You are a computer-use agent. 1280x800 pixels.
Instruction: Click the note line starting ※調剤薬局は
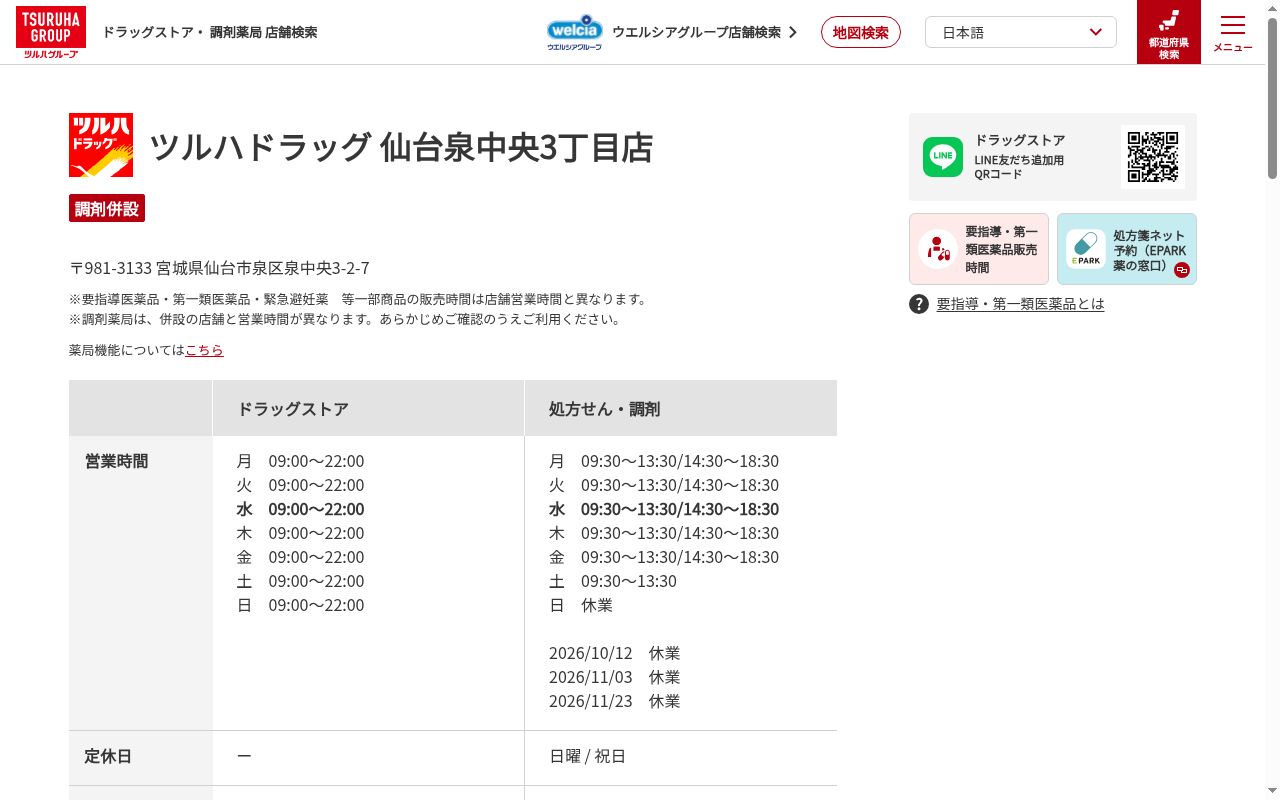[345, 320]
